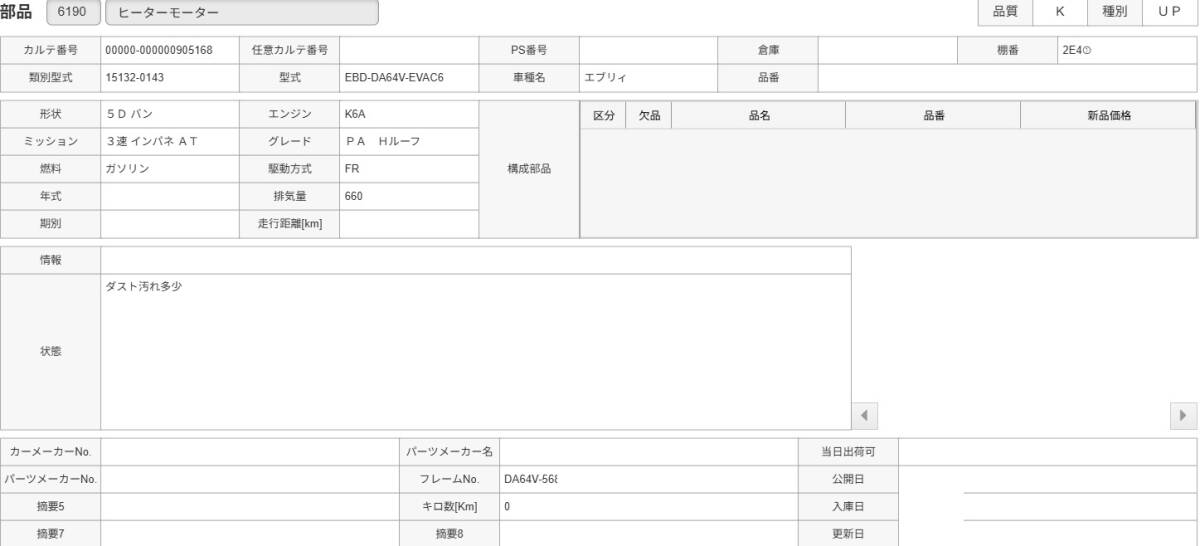Click the empty 倉庫 field

click(887, 50)
